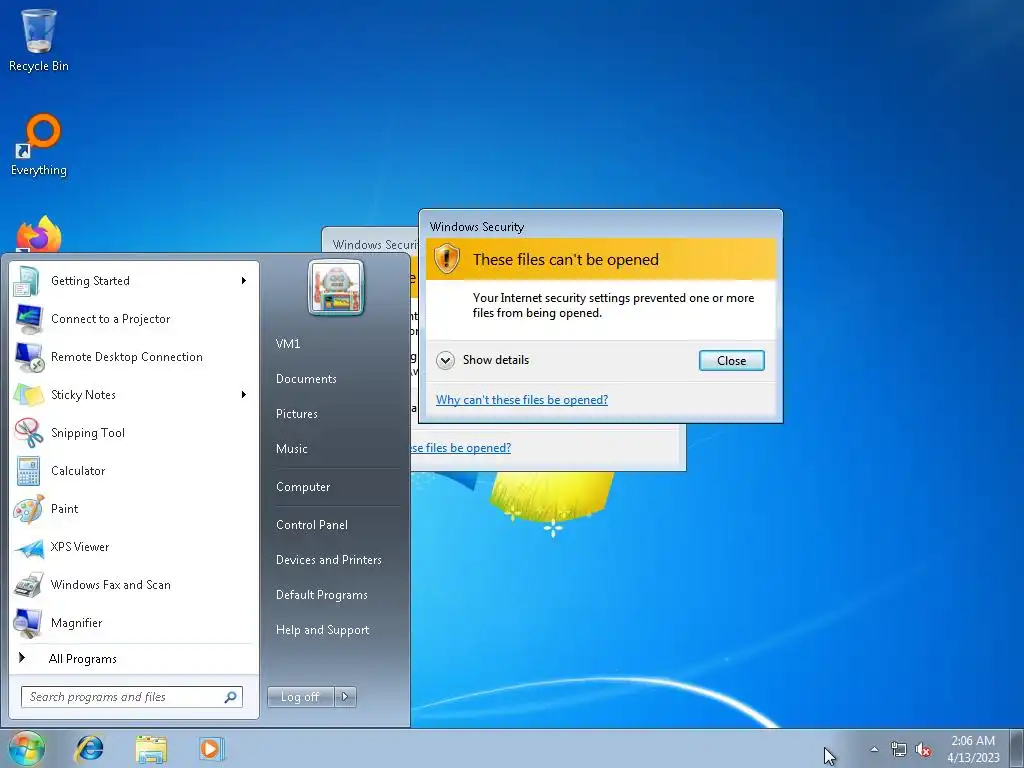Screen dimensions: 1024x768
Task: Click the Calculator icon
Action: click(x=28, y=471)
